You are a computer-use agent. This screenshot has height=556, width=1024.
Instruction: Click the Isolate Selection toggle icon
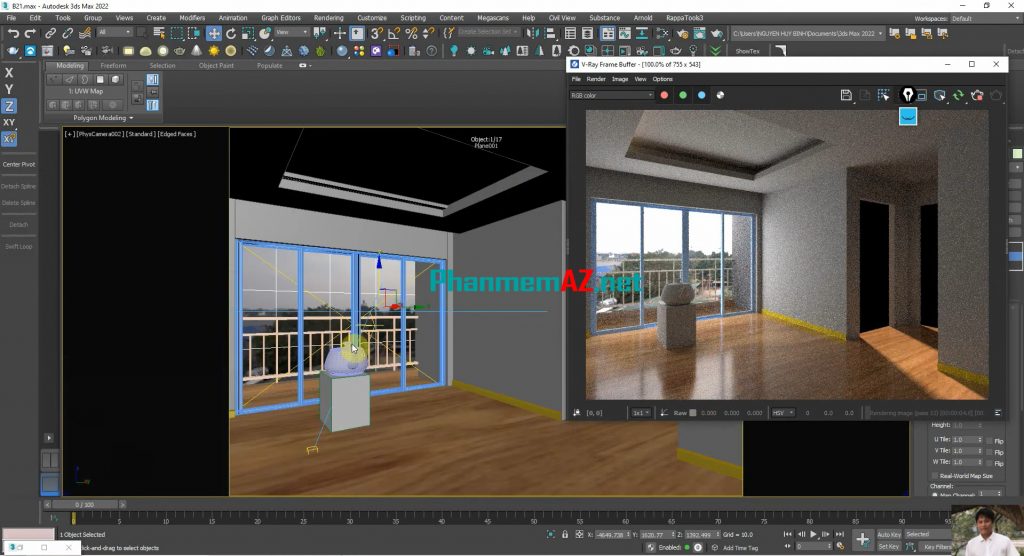551,534
